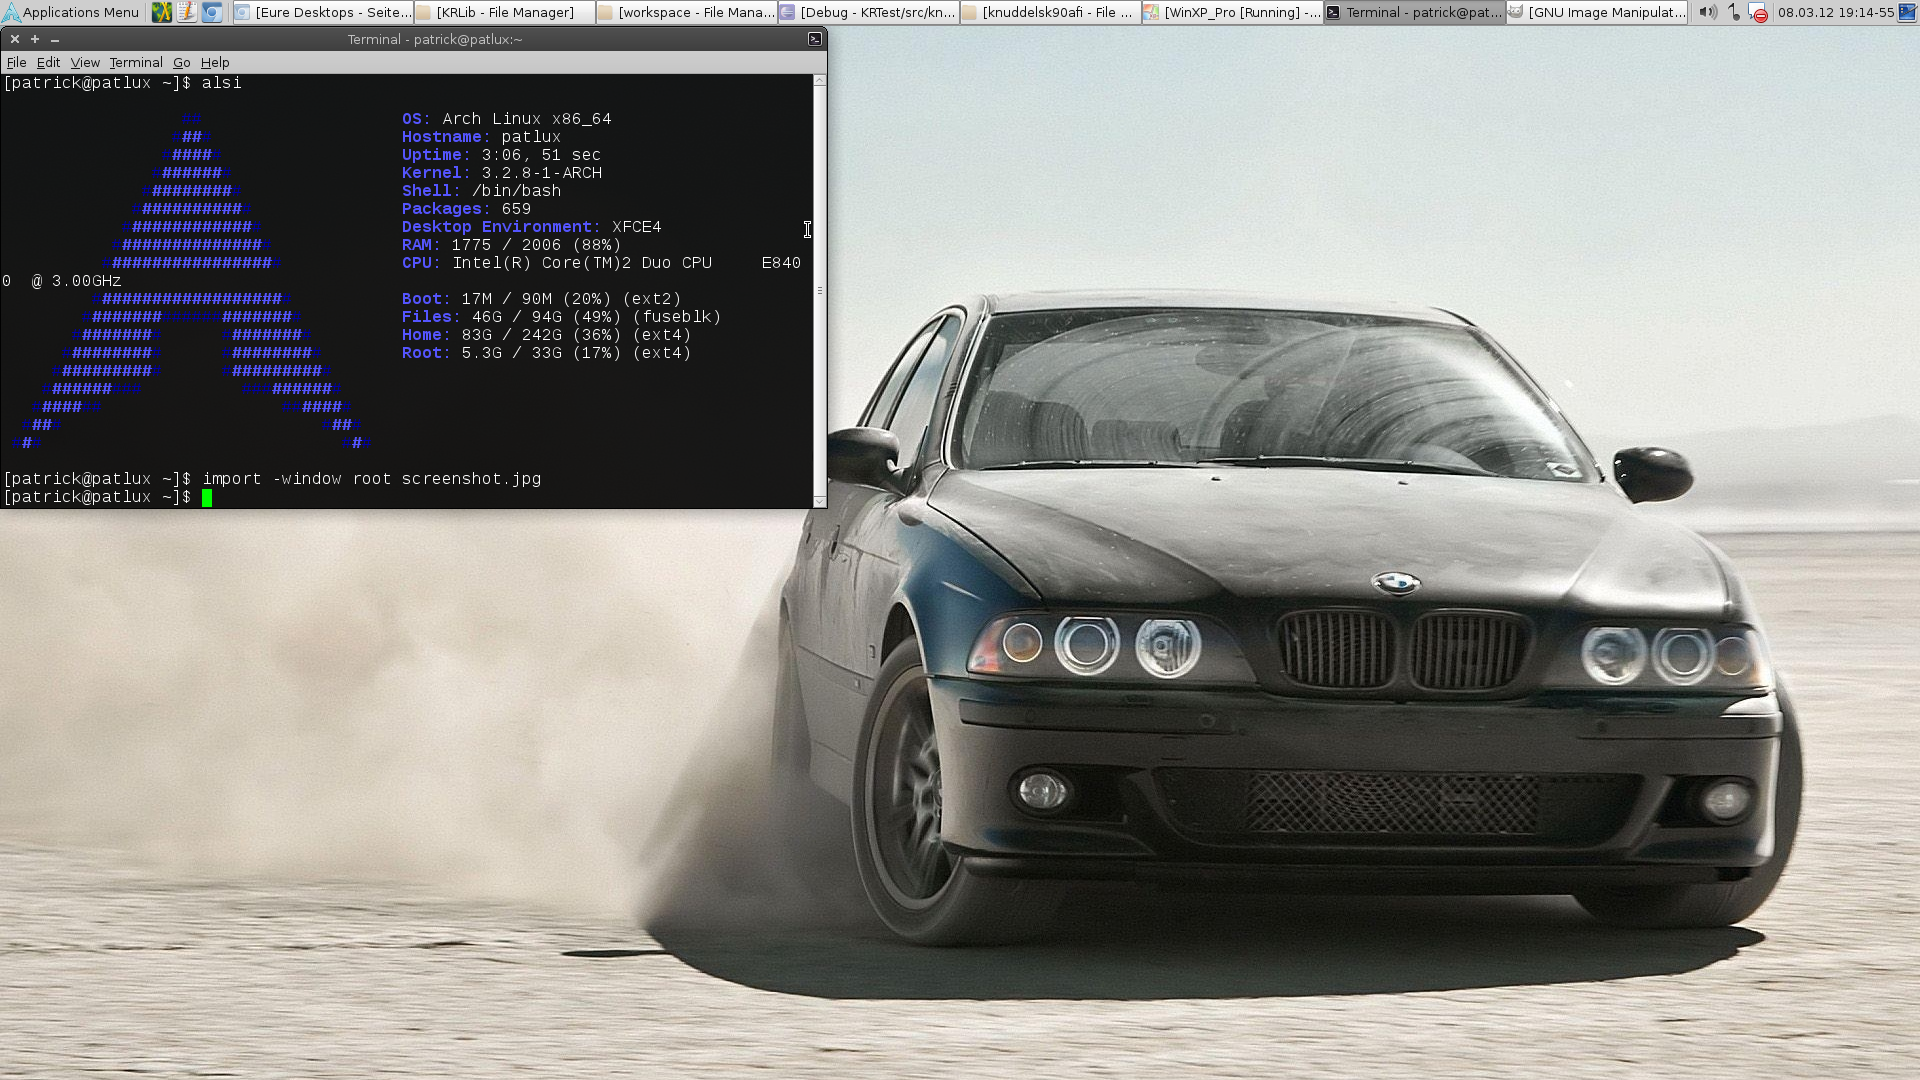Click the mouse/power tray icon

point(1733,12)
